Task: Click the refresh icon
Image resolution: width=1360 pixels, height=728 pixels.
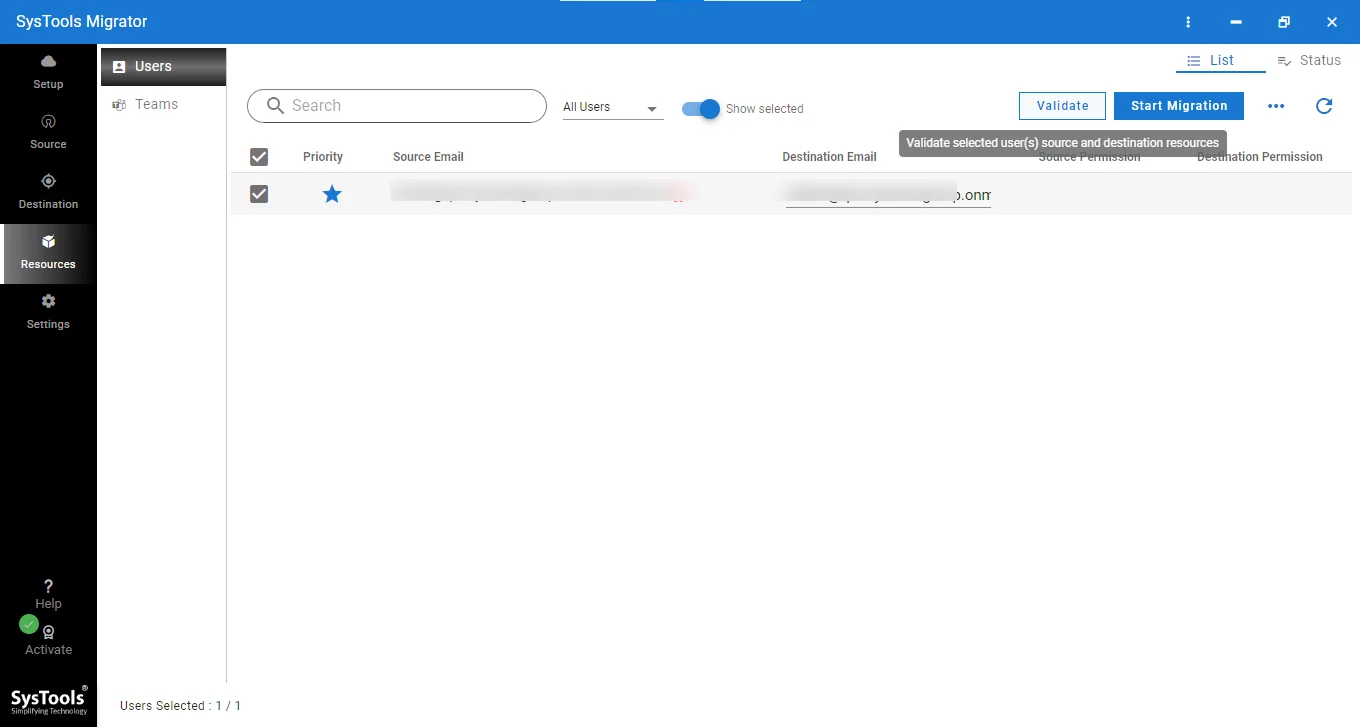Action: [x=1324, y=106]
